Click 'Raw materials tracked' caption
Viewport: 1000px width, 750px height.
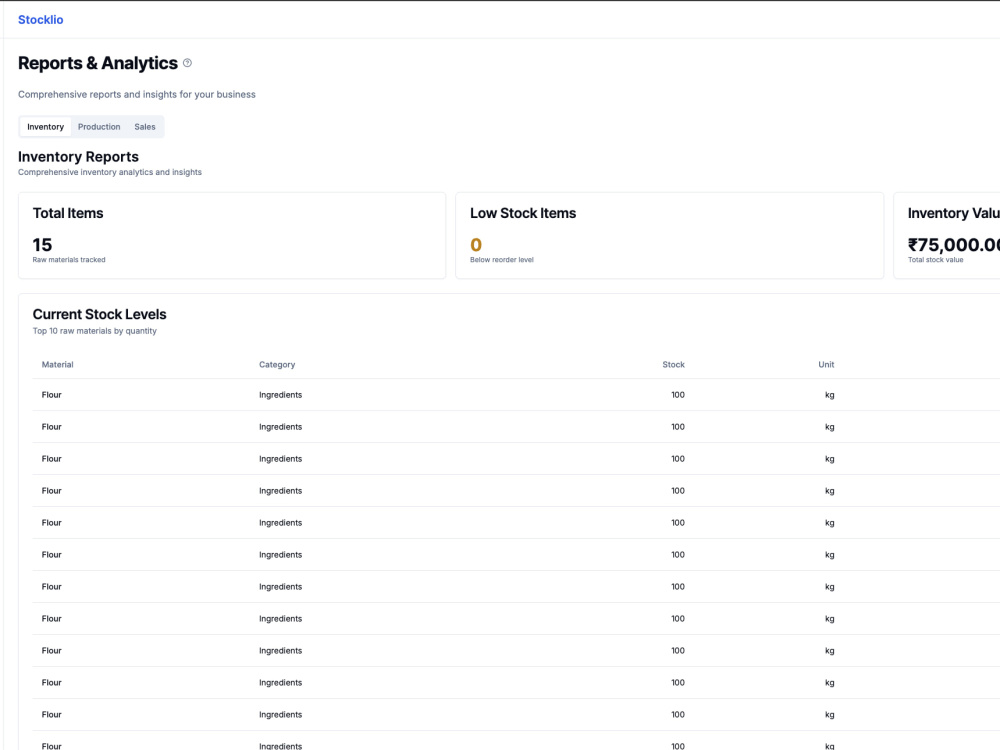tap(69, 260)
